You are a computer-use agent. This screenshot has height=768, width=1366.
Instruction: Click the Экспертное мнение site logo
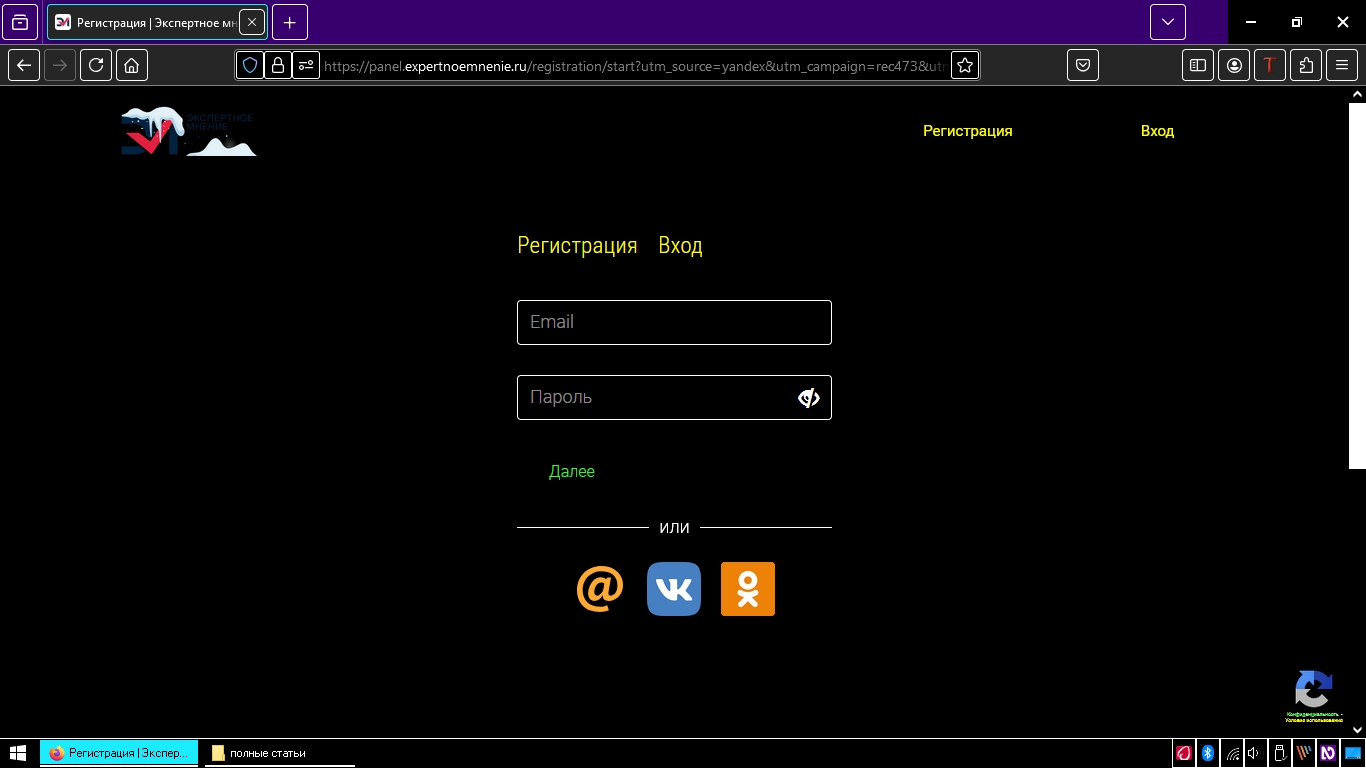pyautogui.click(x=189, y=131)
